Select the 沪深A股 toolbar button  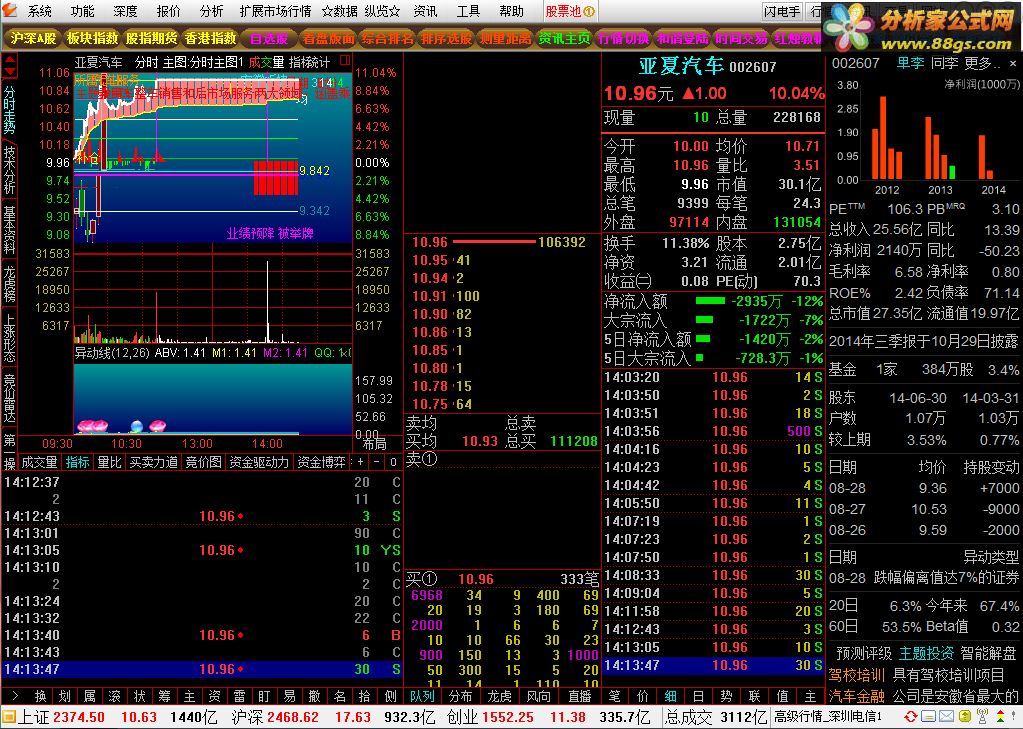coord(33,38)
